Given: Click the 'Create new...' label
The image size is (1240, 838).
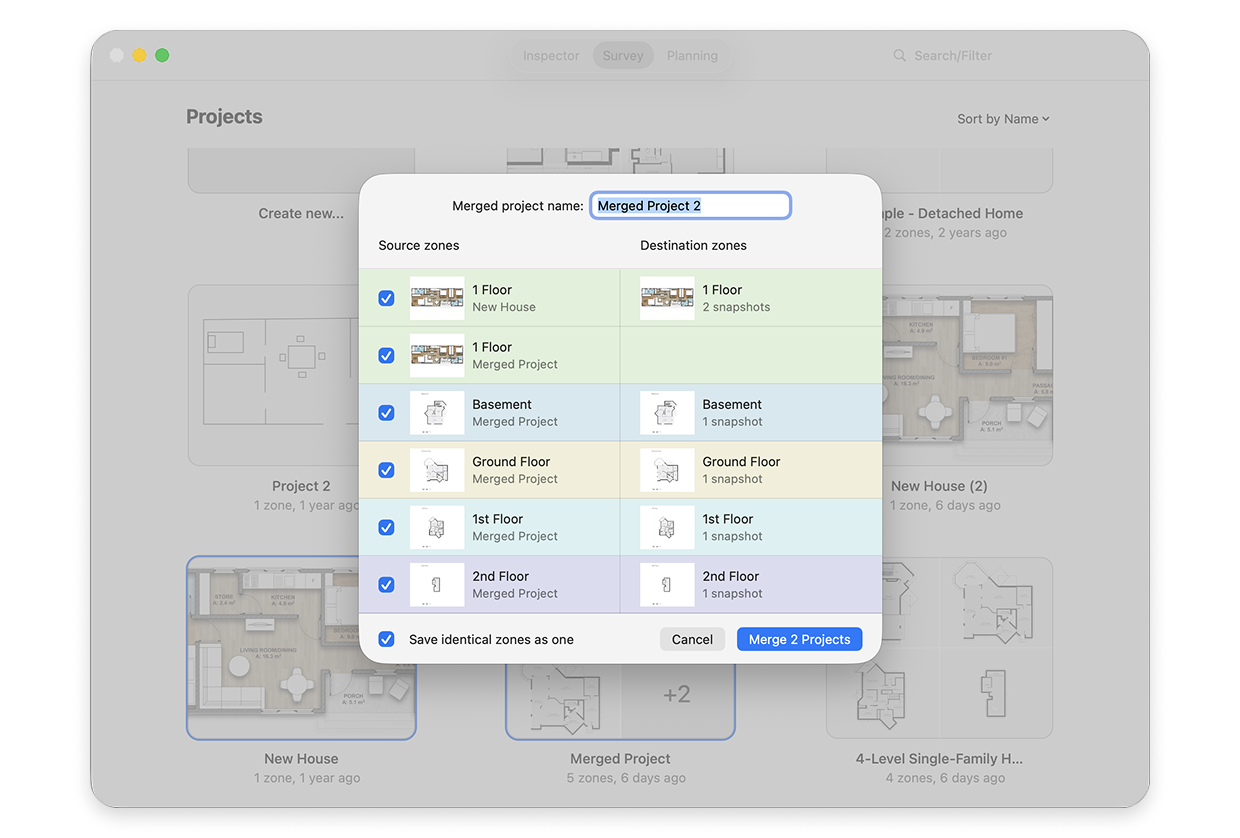Looking at the screenshot, I should point(301,213).
